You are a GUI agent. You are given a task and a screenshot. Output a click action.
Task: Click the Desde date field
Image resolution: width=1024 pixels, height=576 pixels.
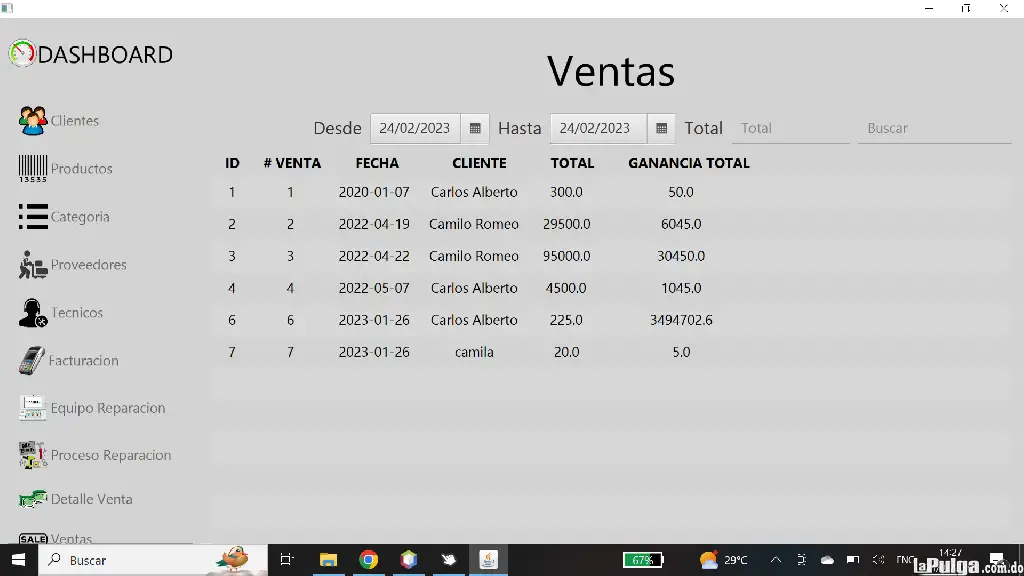[x=415, y=128]
